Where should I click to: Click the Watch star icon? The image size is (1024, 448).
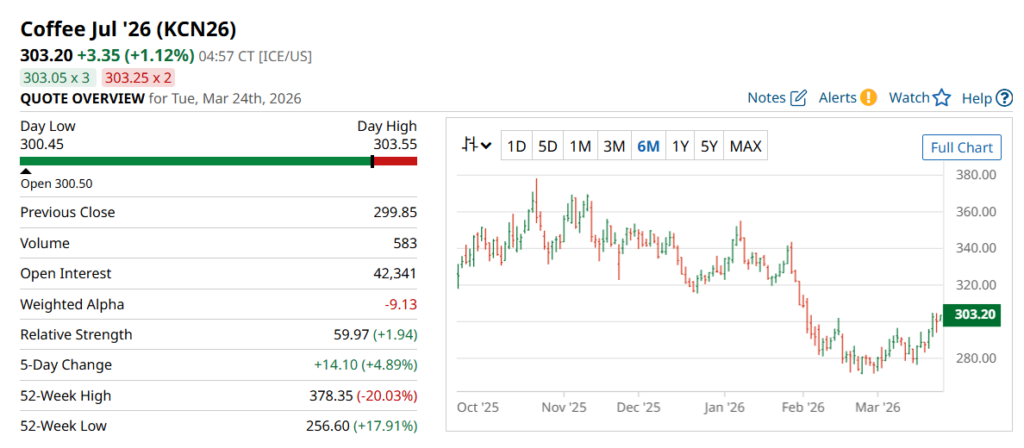[941, 98]
